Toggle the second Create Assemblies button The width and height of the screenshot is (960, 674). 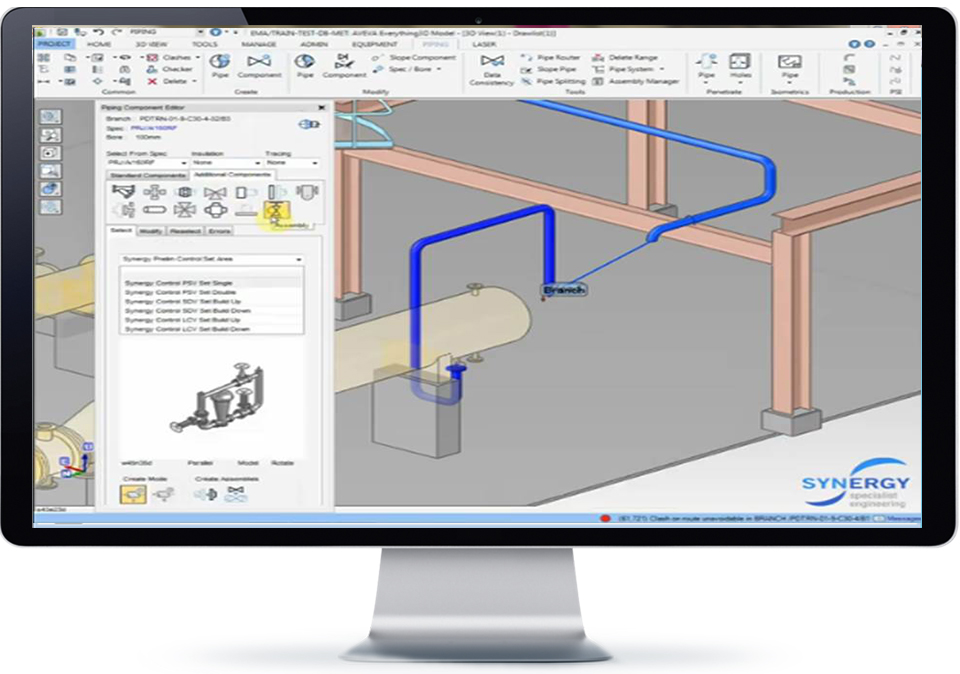coord(238,494)
